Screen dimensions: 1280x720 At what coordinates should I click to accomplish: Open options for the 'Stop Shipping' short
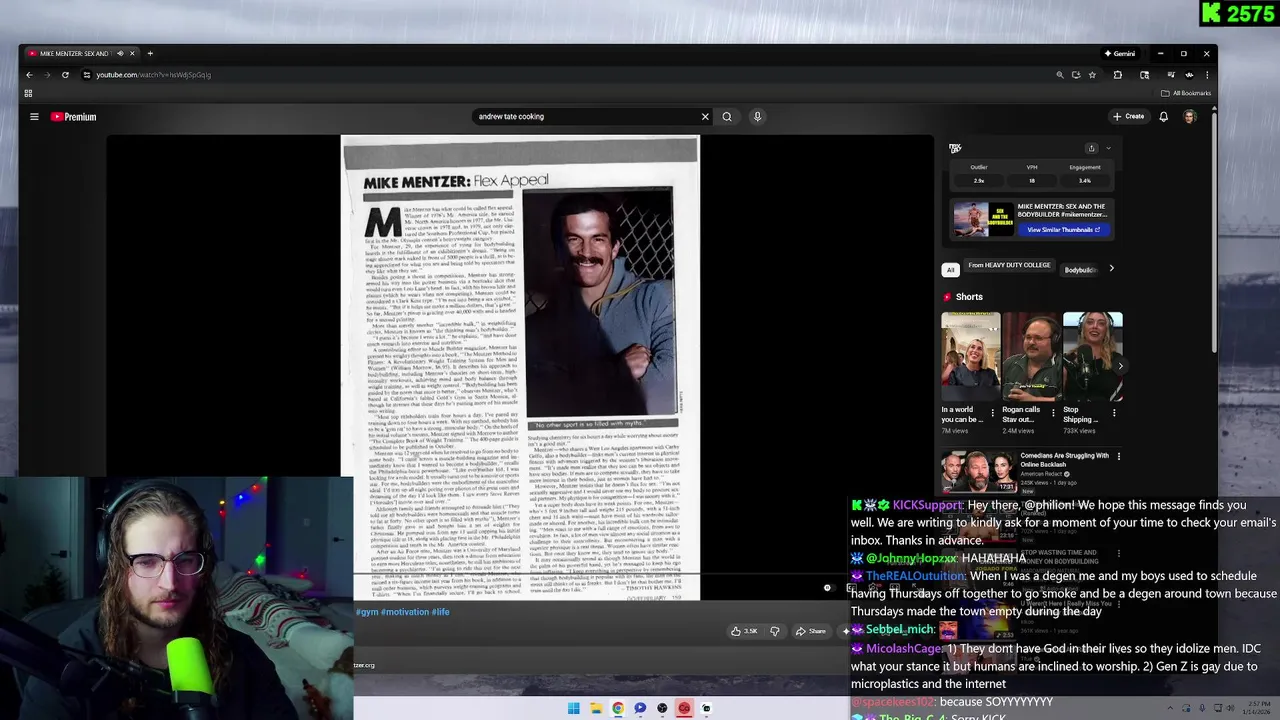click(x=1114, y=413)
